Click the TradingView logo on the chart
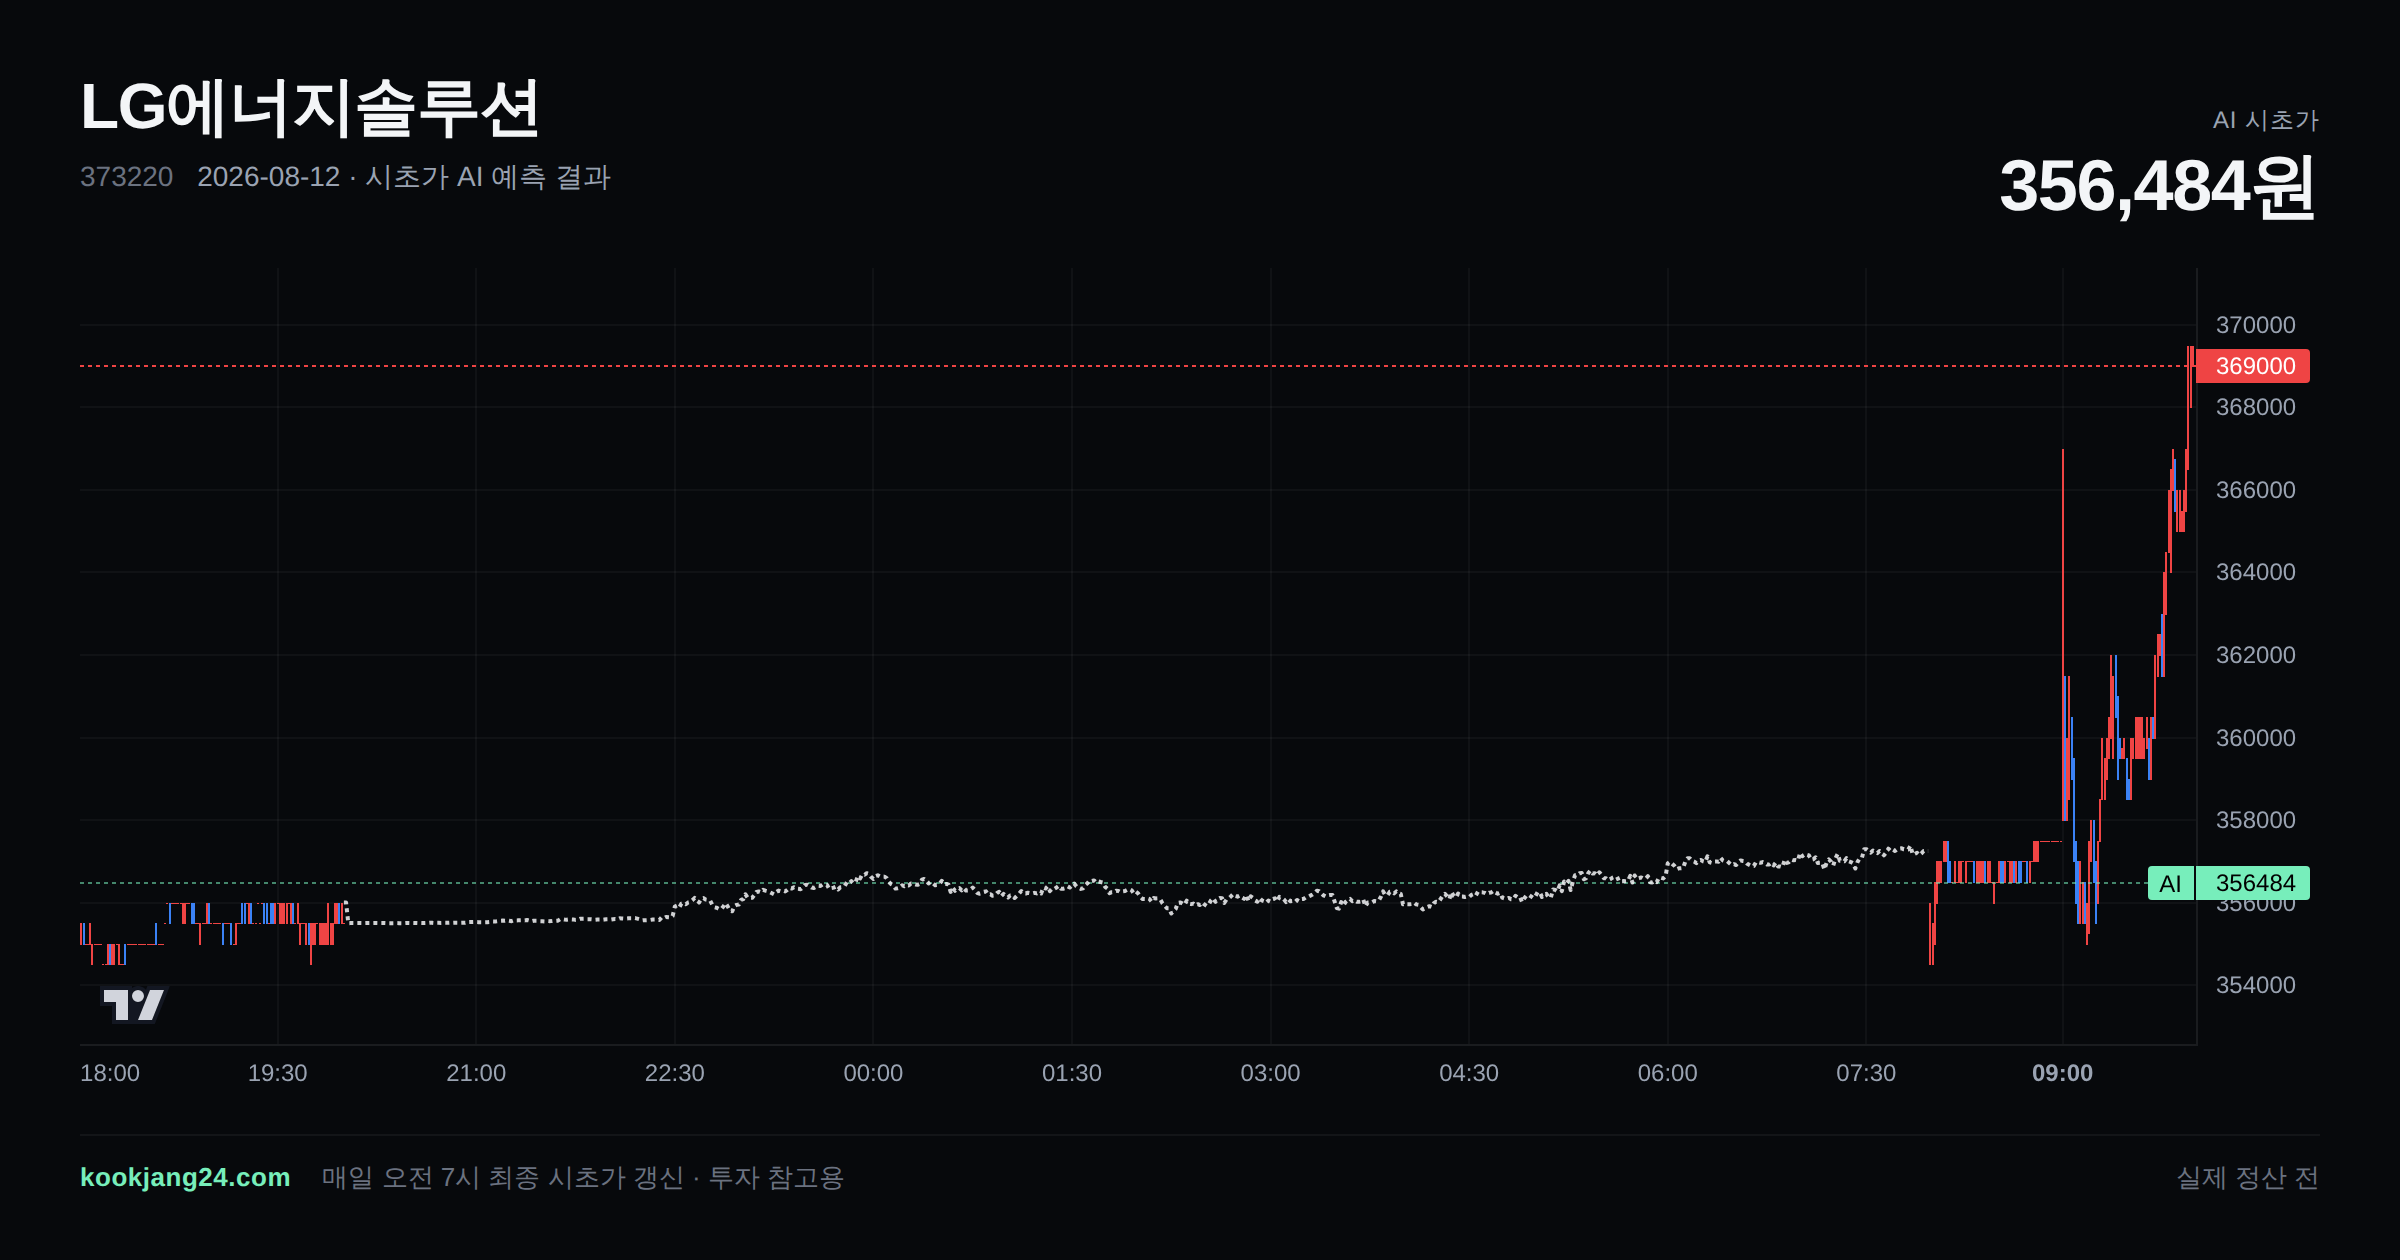 pyautogui.click(x=134, y=1004)
